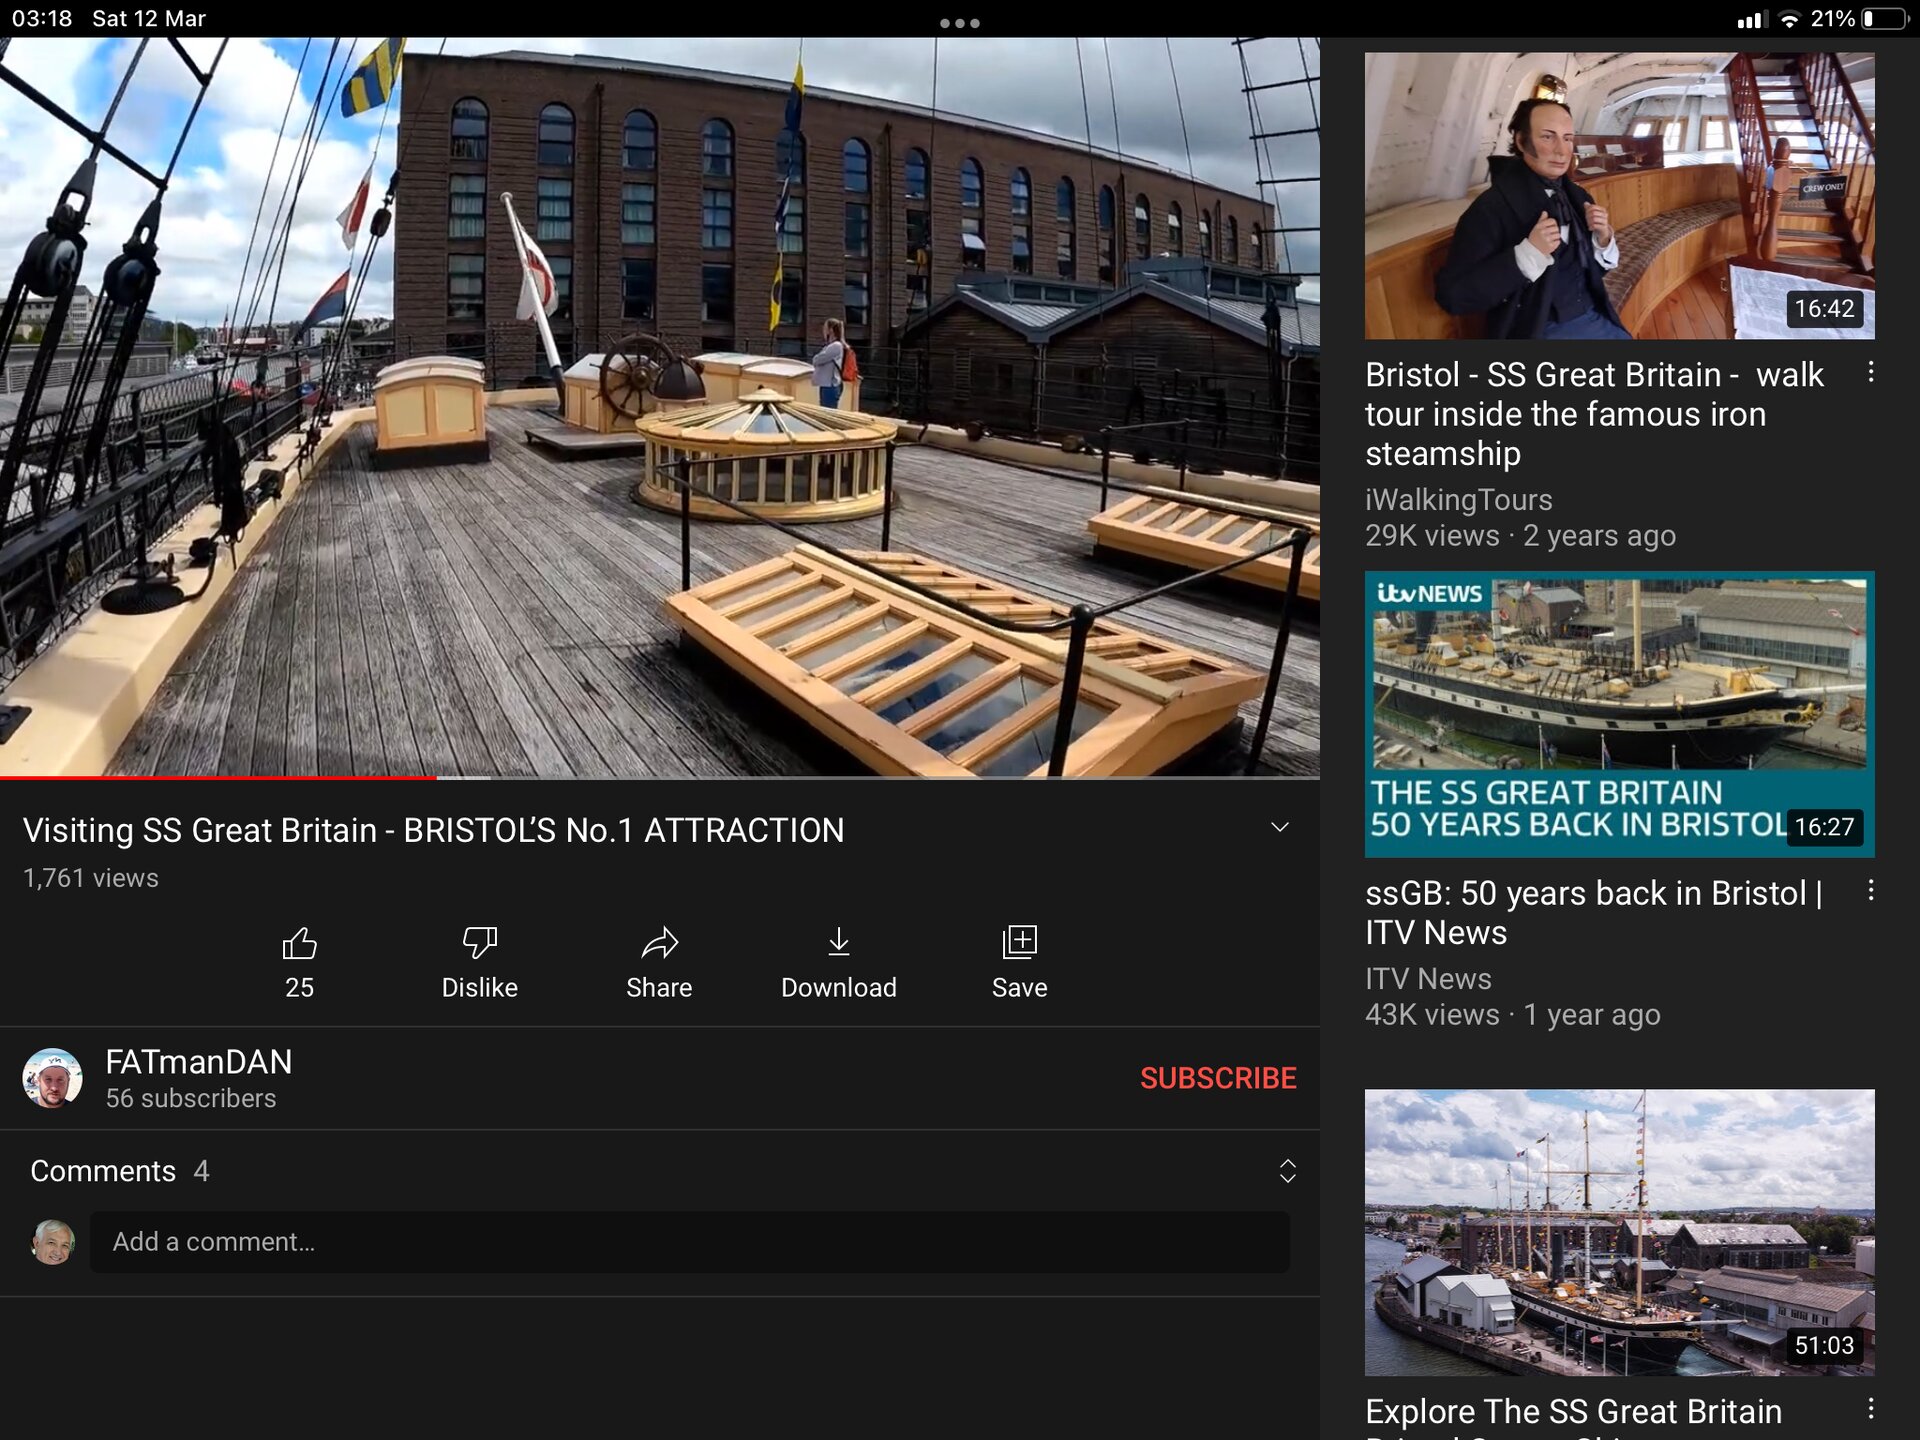Screen dimensions: 1920x1440
Task: Open ssGB 50 years back ITV thumbnail
Action: 1619,714
